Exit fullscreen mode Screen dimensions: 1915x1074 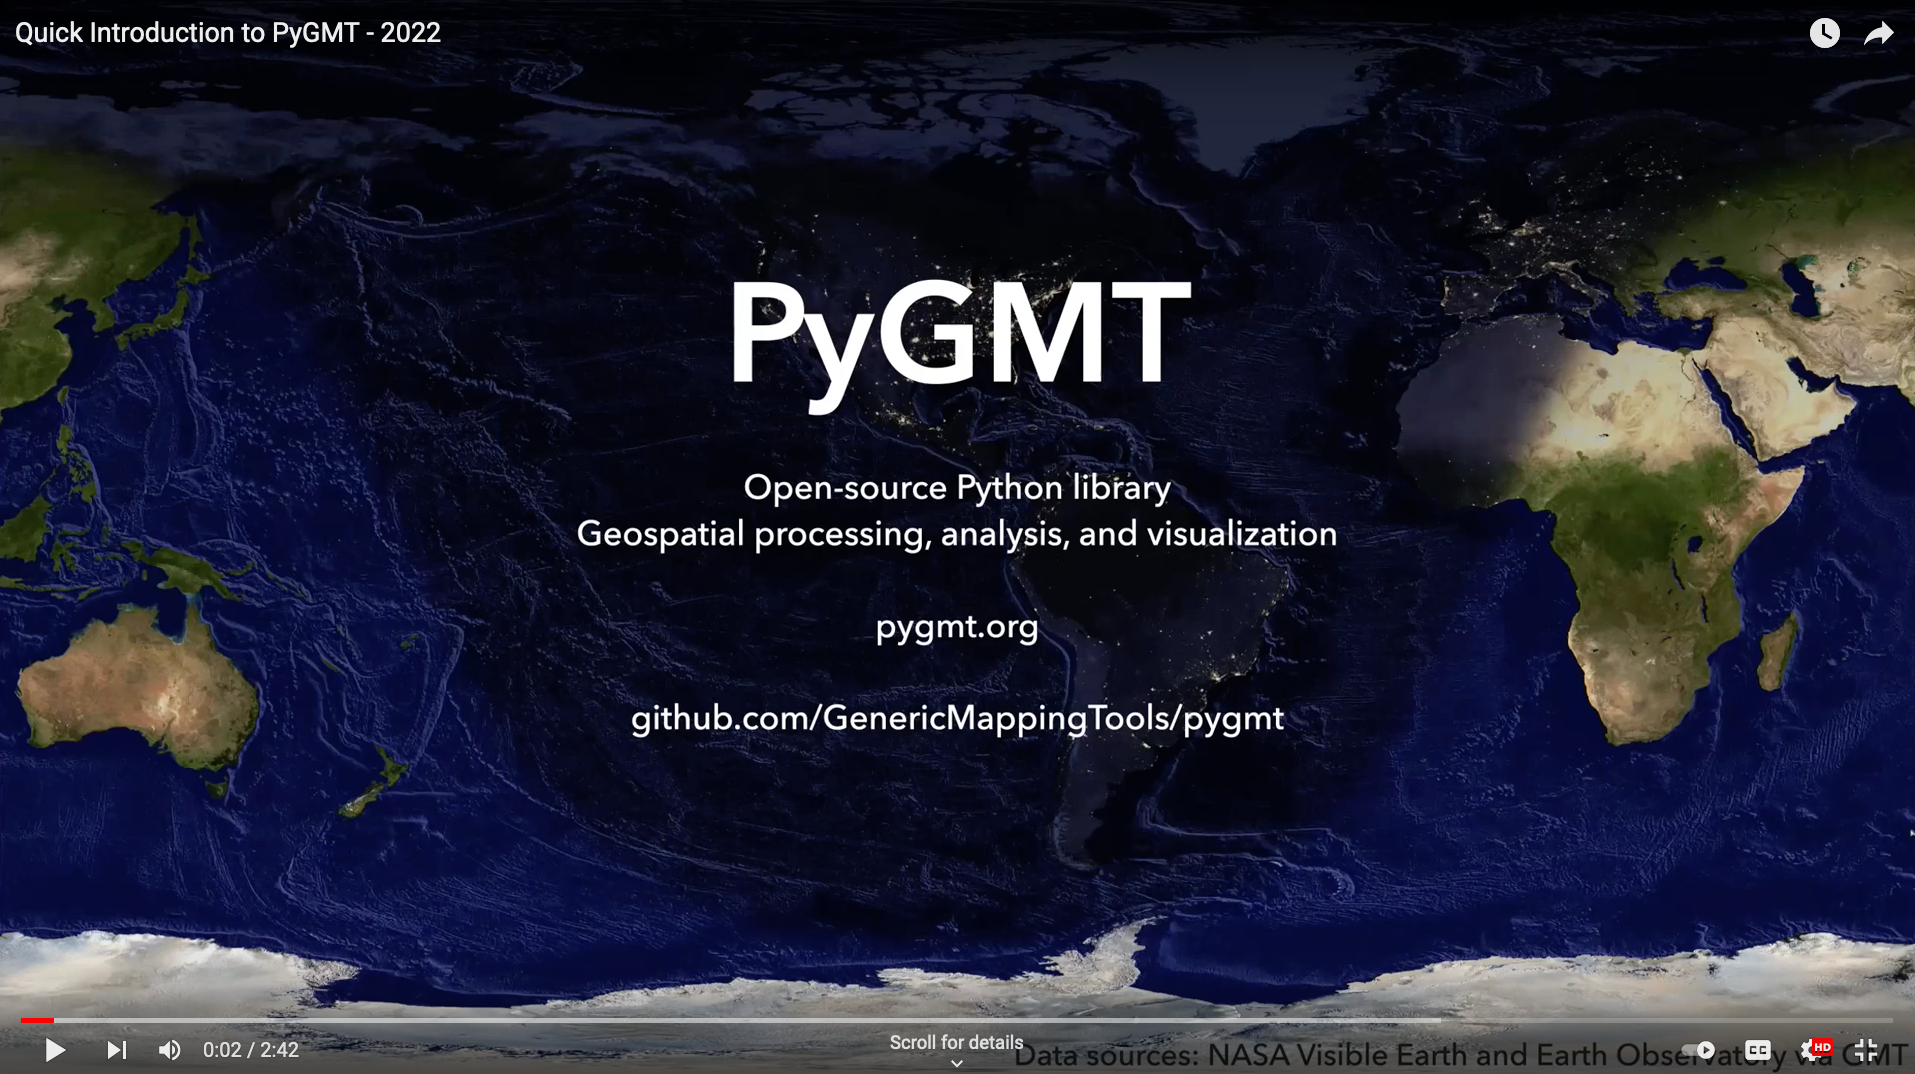(1866, 1050)
